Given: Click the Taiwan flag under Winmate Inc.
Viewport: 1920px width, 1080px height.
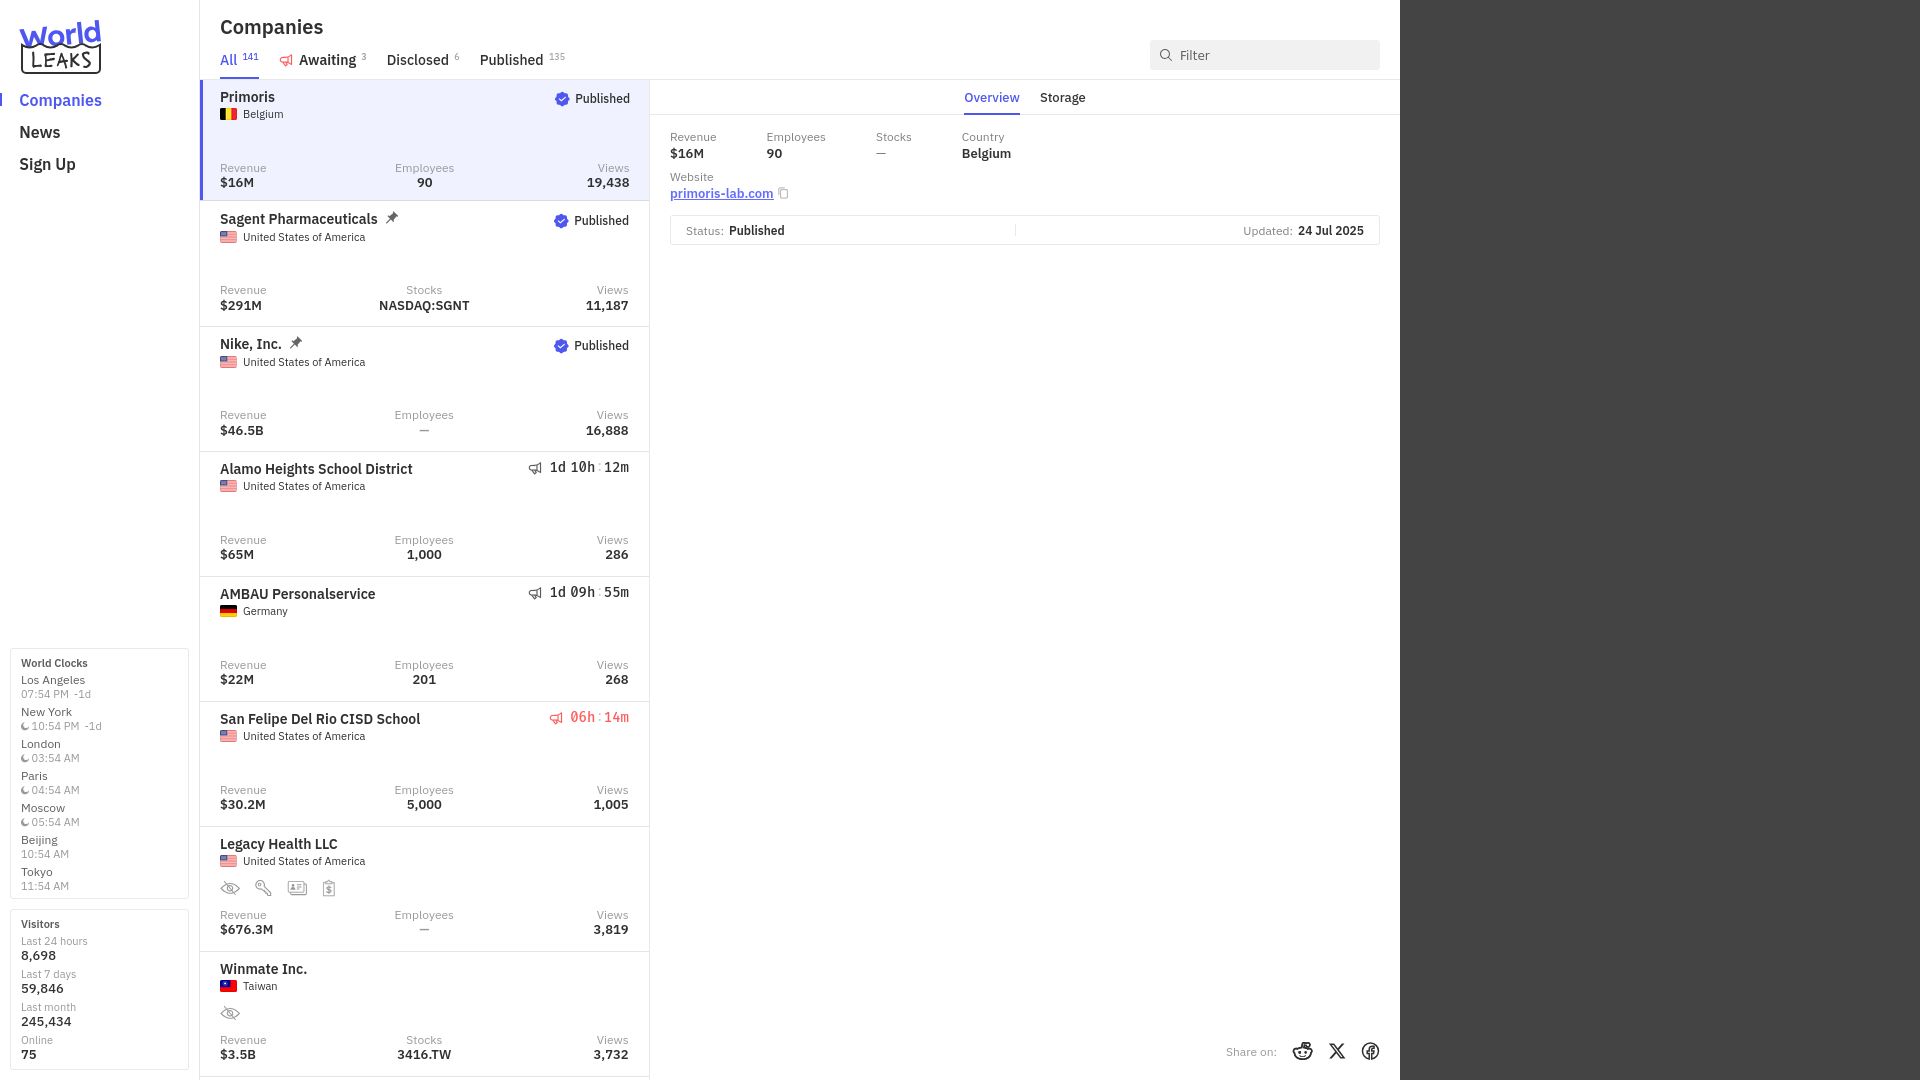Looking at the screenshot, I should pyautogui.click(x=228, y=986).
